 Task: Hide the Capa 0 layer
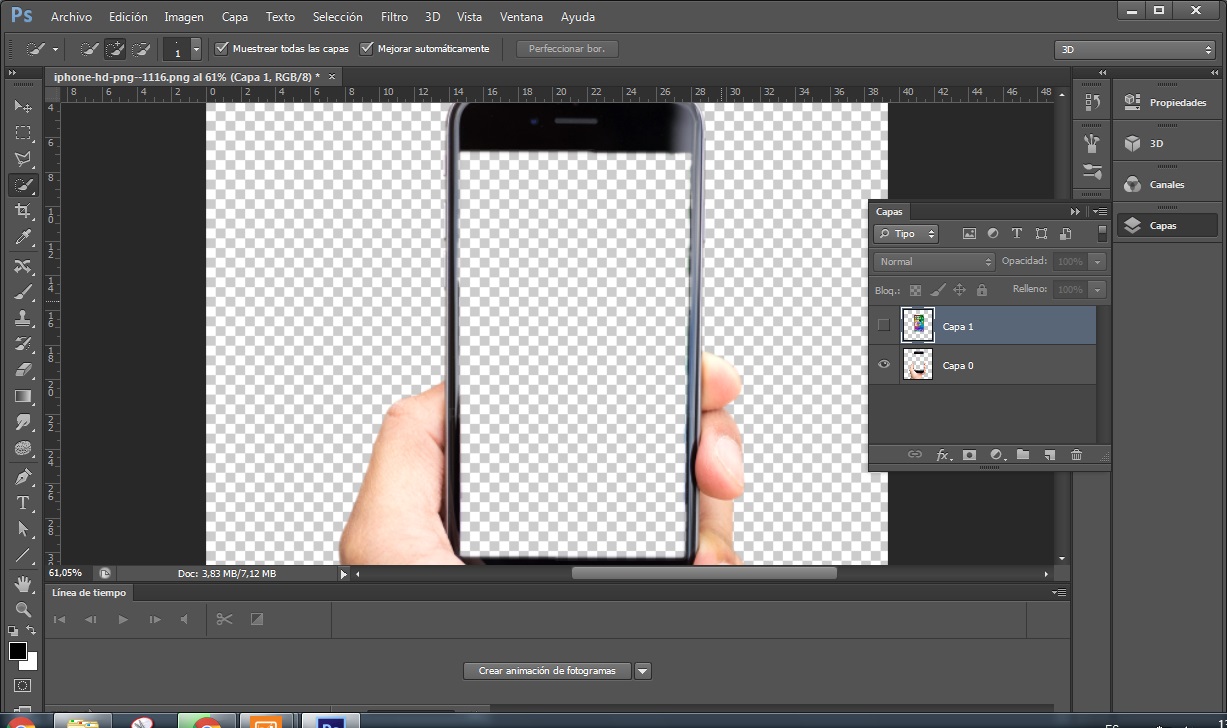[883, 365]
